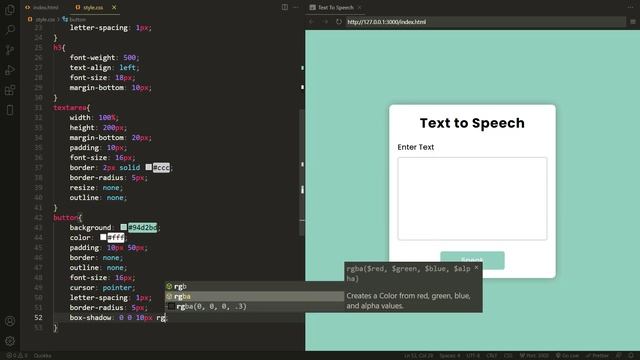Viewport: 640px width, 360px height.
Task: Open color picker for #ccc swatch
Action: pyautogui.click(x=149, y=167)
